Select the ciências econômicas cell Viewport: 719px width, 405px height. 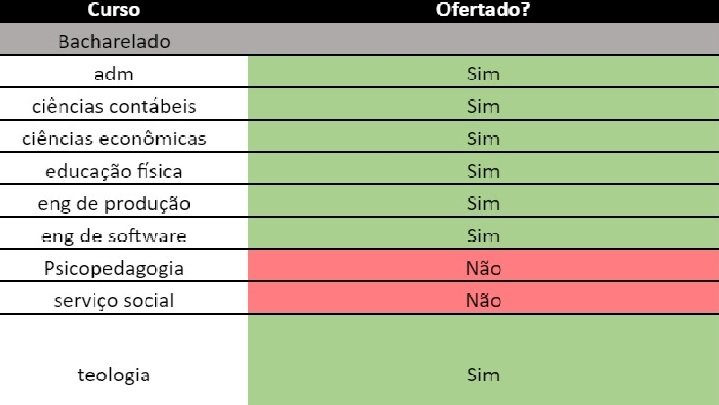pyautogui.click(x=124, y=137)
